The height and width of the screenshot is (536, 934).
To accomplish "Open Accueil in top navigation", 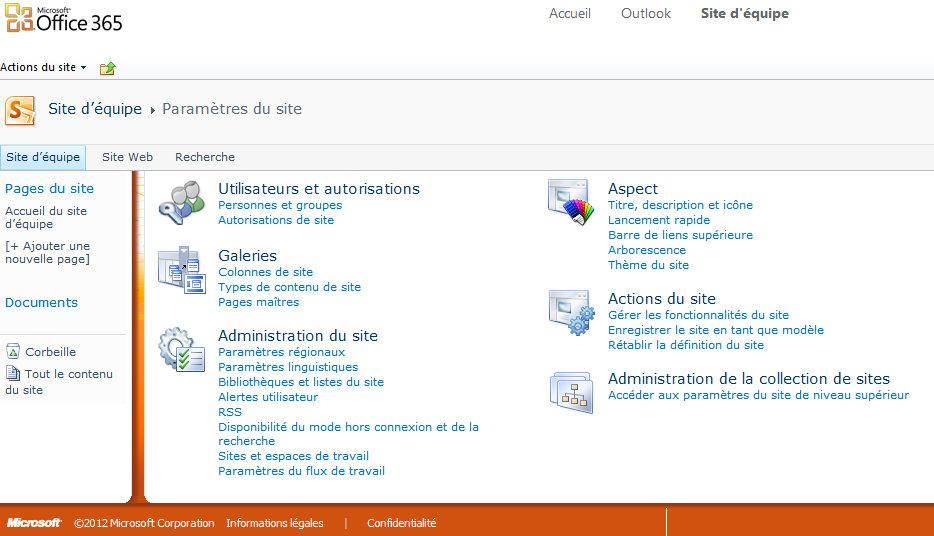I will pyautogui.click(x=570, y=13).
